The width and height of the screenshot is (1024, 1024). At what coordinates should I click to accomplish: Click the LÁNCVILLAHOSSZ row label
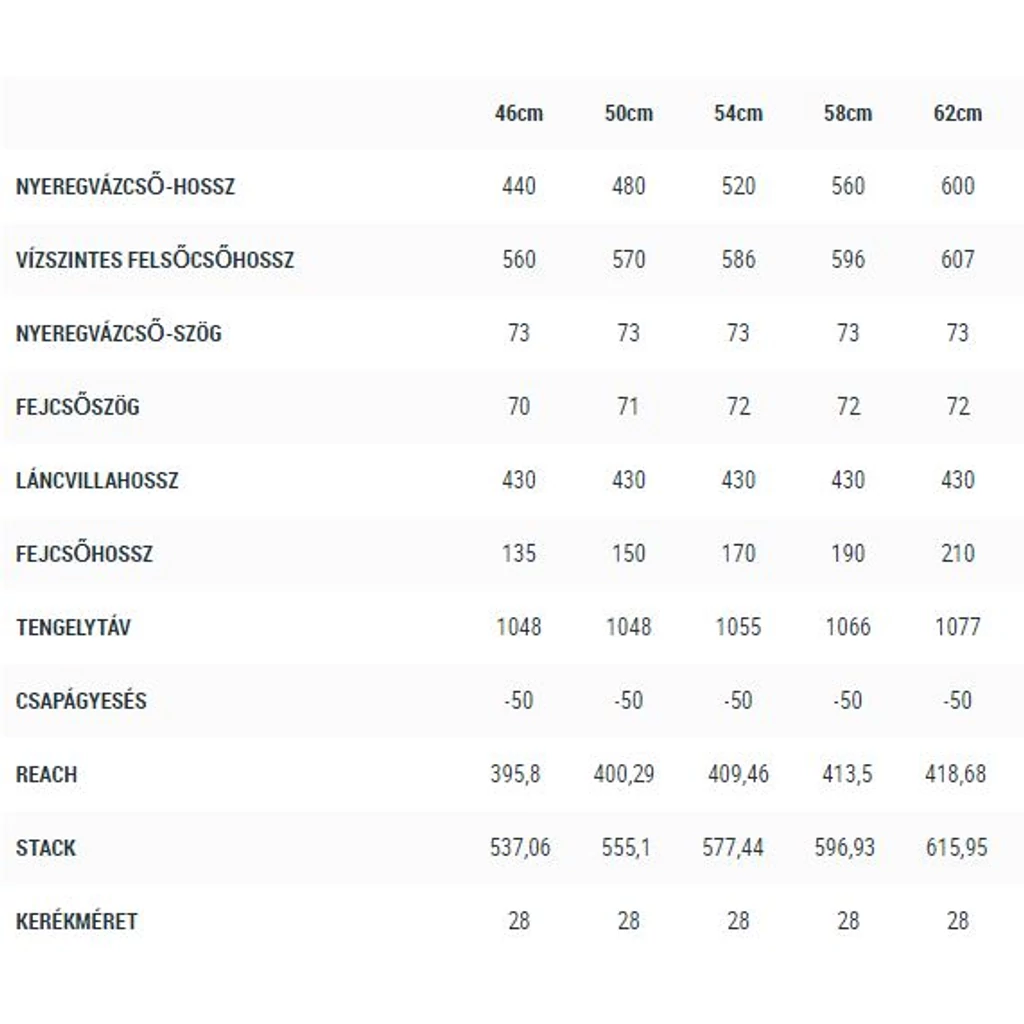pos(97,480)
